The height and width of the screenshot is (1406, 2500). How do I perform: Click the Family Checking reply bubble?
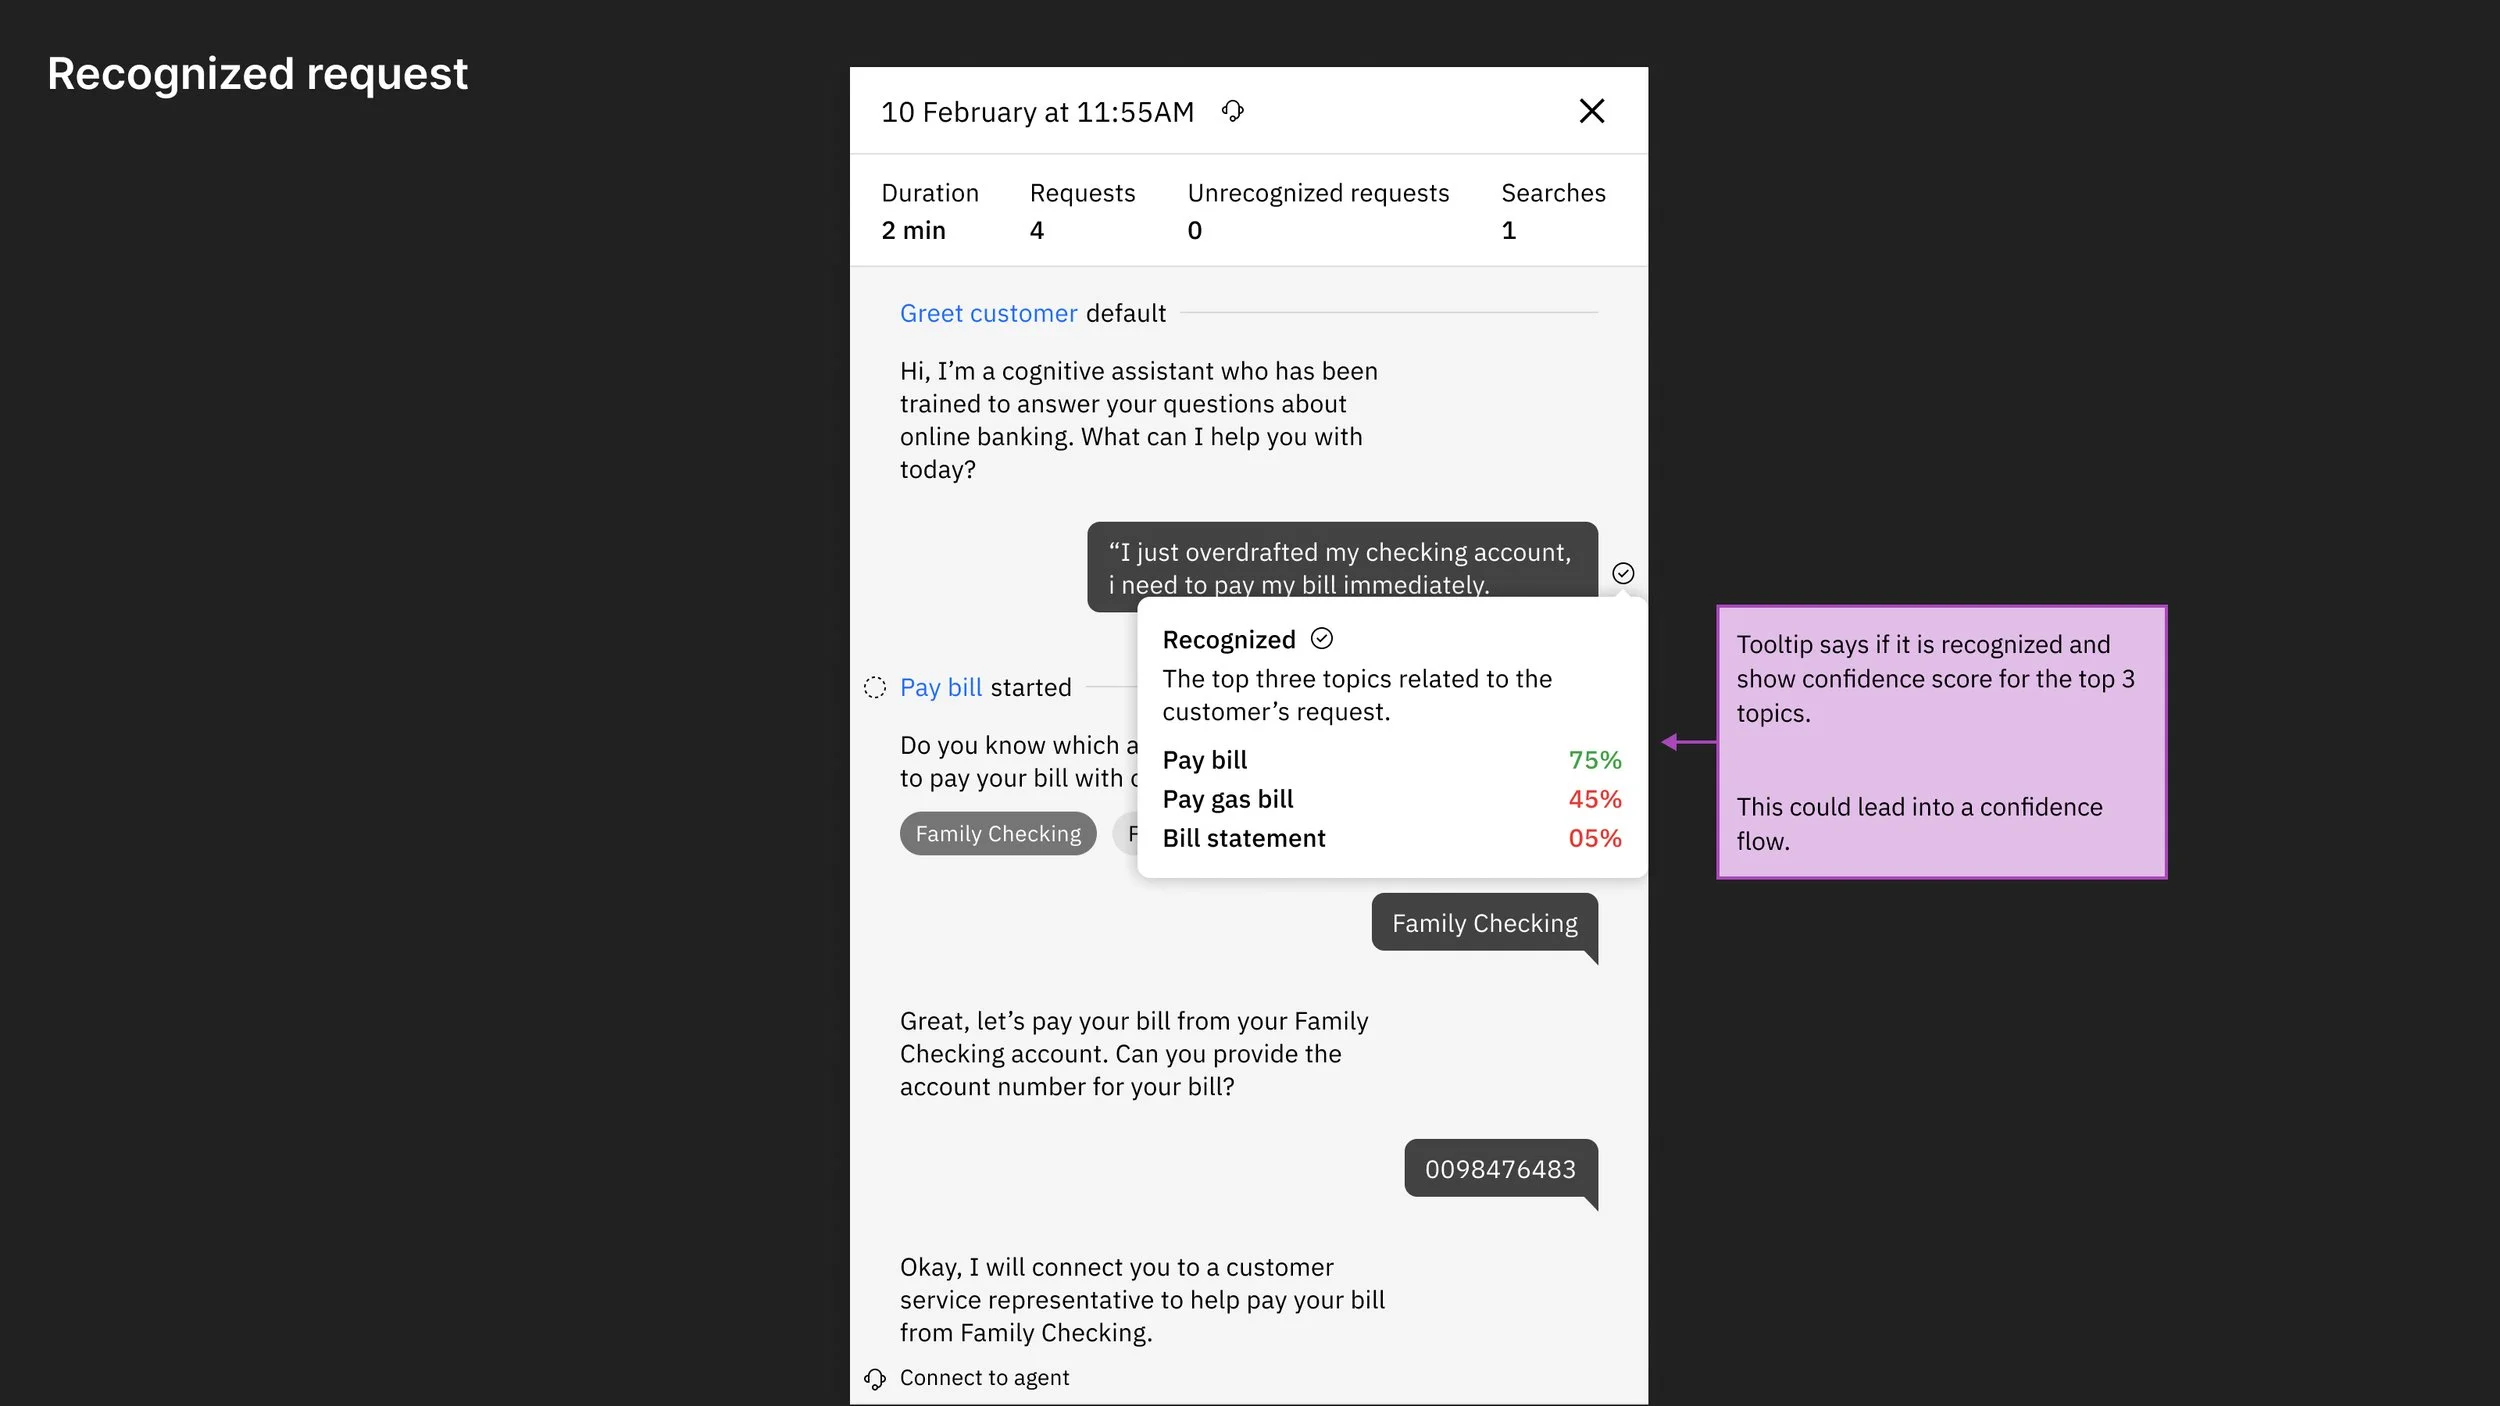[1484, 923]
